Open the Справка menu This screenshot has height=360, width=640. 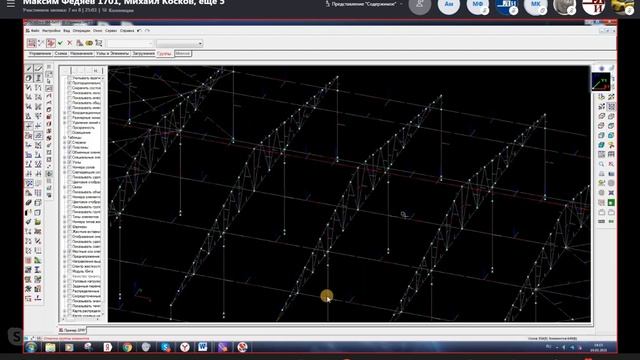click(127, 31)
